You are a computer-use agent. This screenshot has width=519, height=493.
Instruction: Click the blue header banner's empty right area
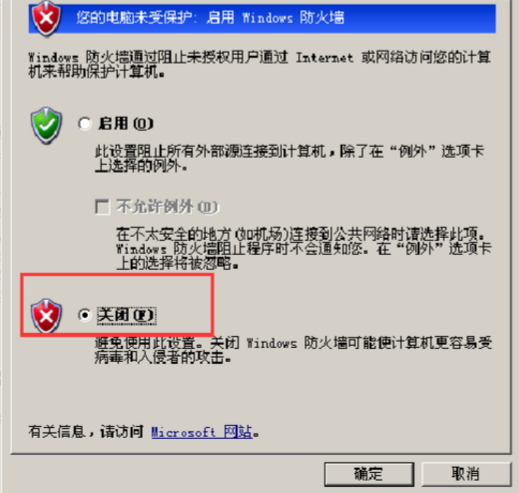point(420,18)
